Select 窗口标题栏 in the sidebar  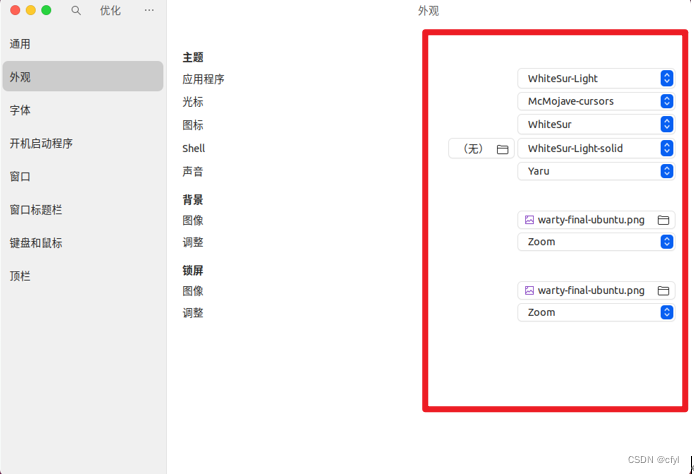pos(36,210)
